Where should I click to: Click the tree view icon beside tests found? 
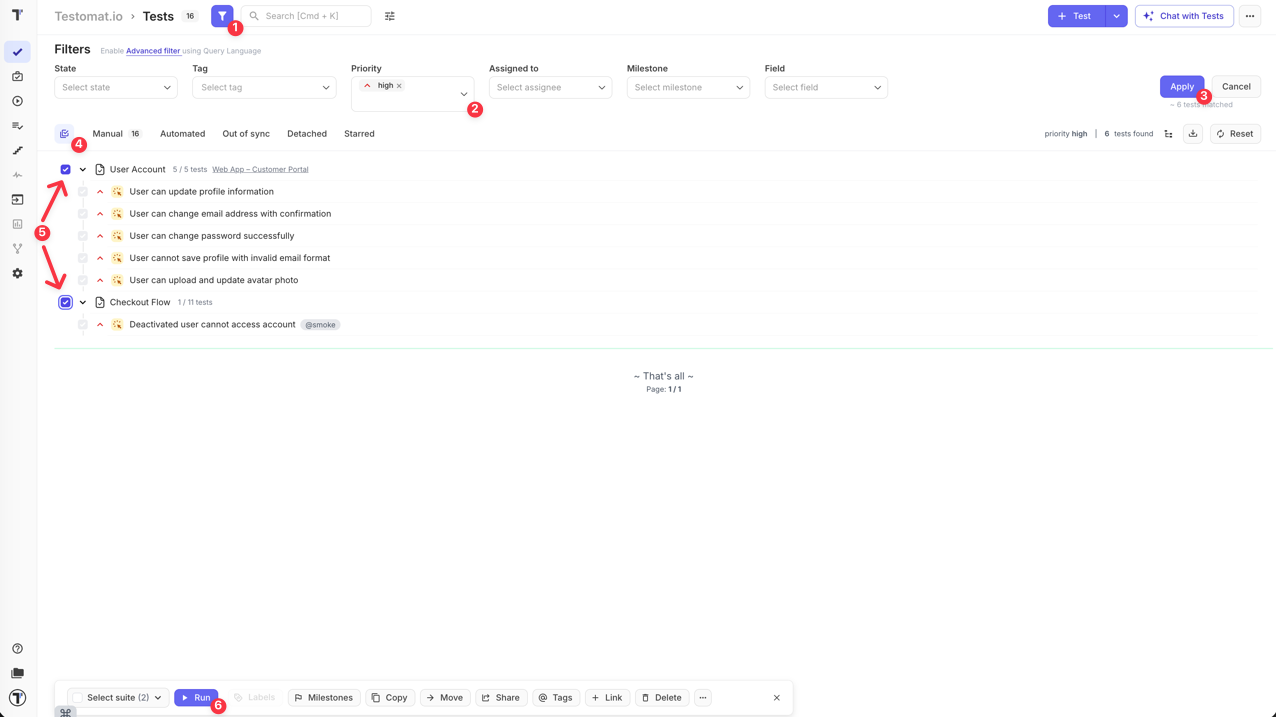(x=1168, y=134)
